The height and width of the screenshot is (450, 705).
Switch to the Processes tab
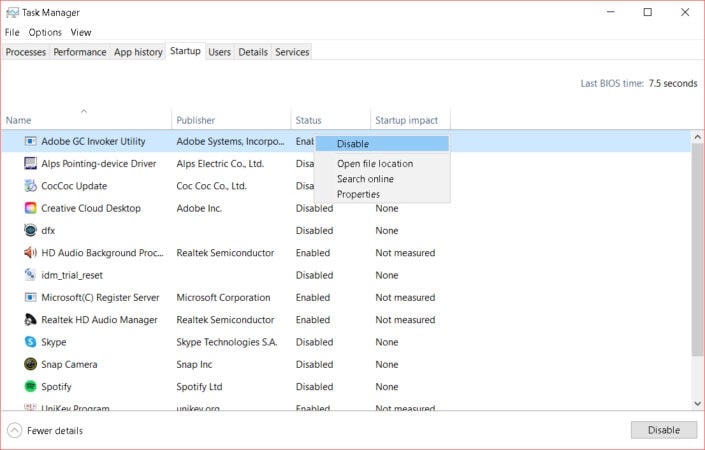click(x=26, y=52)
